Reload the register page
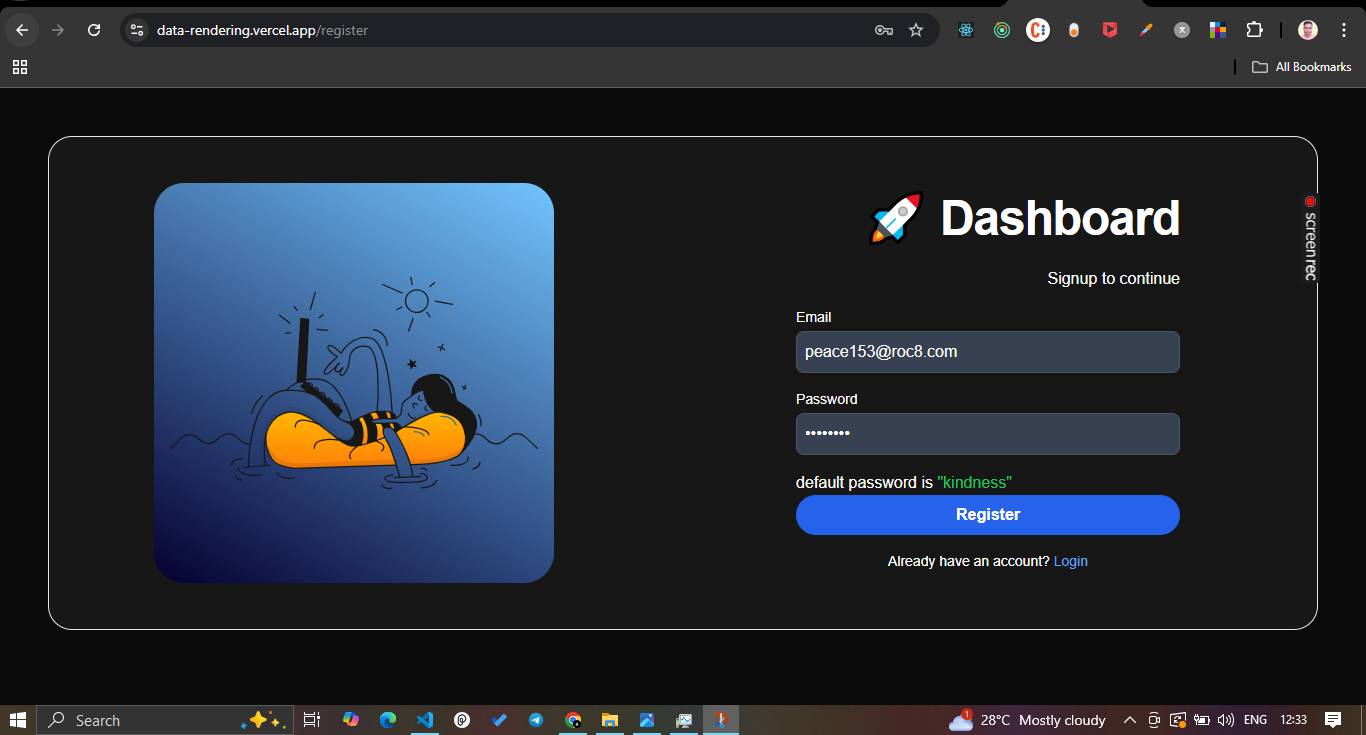This screenshot has width=1366, height=735. point(94,30)
